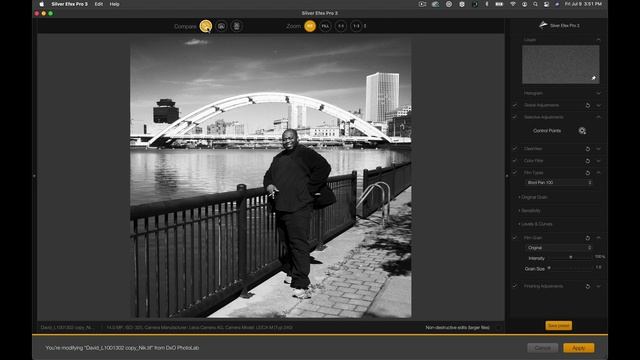
Task: Collapse the right panel handle
Action: pyautogui.click(x=507, y=176)
